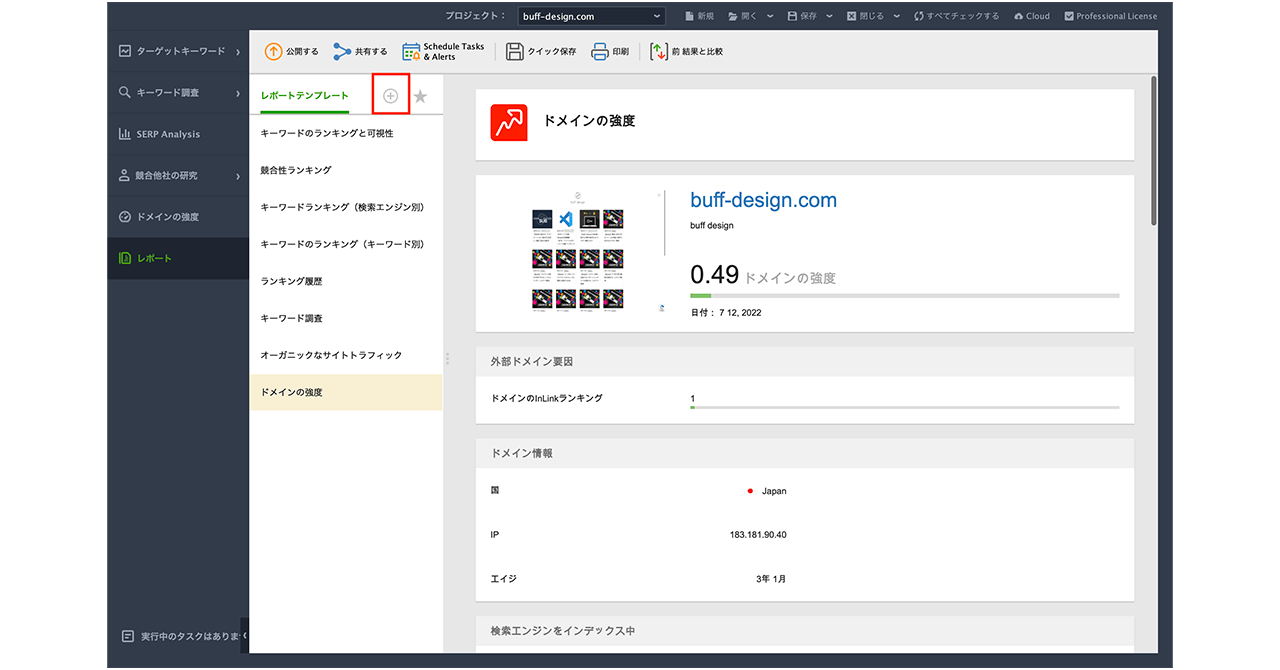Click the website preview thumbnail
The image size is (1280, 670).
point(578,255)
